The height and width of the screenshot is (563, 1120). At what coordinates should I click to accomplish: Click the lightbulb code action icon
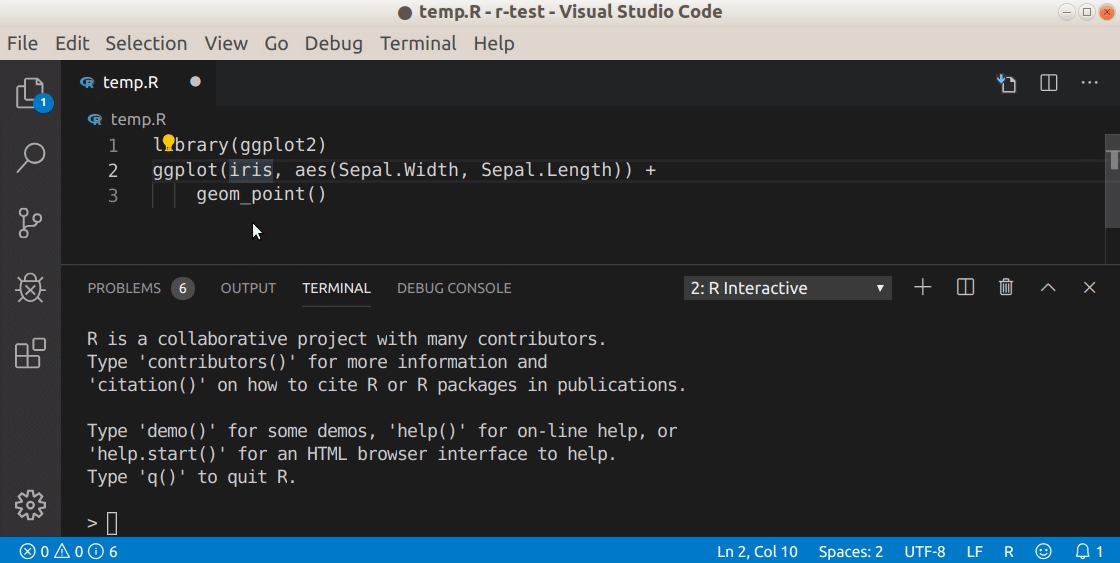coord(169,144)
